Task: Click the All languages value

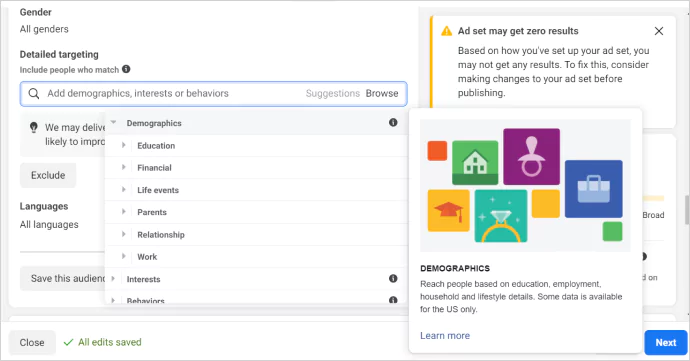Action: 49,225
